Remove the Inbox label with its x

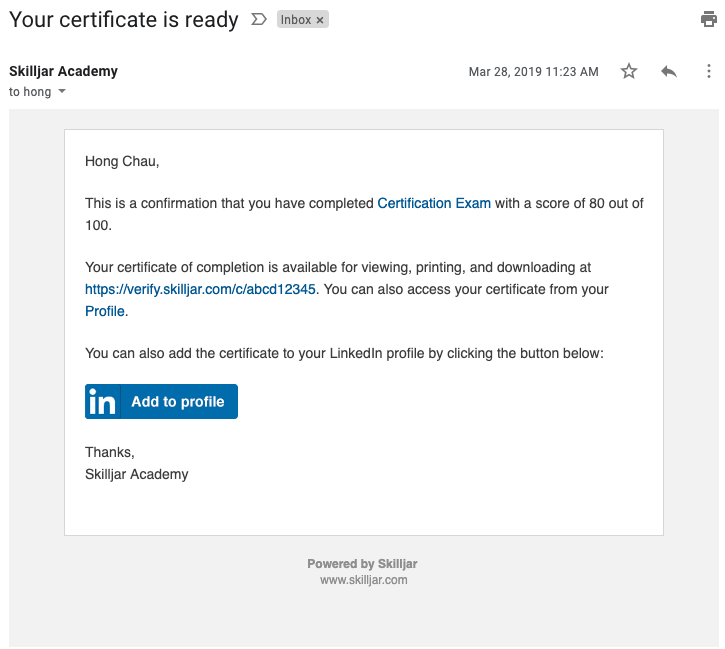320,20
